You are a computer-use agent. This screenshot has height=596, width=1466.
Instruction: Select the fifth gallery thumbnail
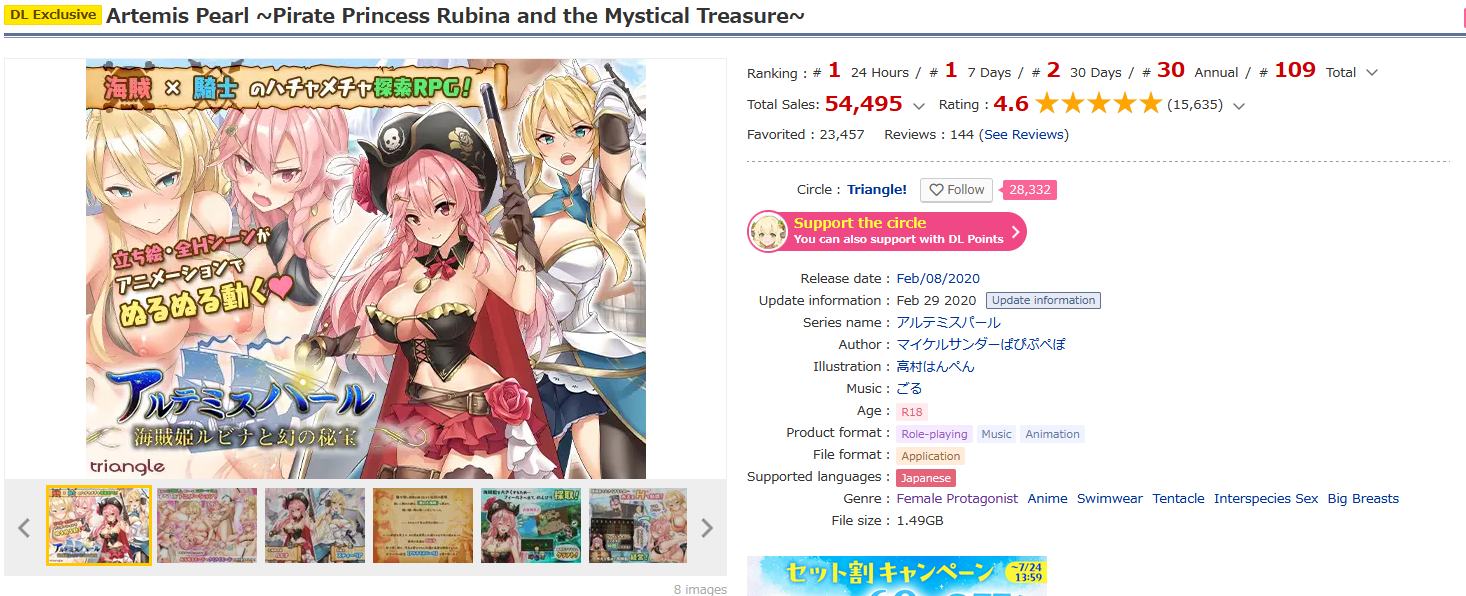coord(530,526)
